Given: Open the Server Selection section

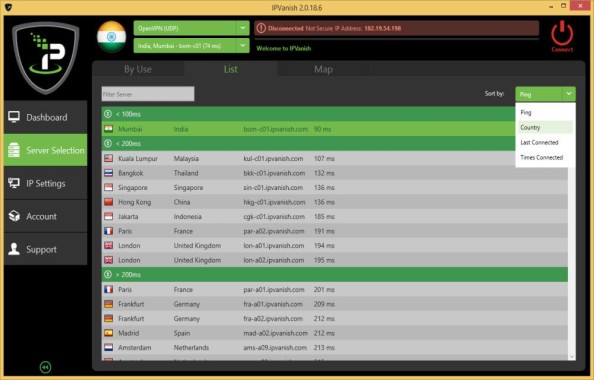Looking at the screenshot, I should (45, 150).
